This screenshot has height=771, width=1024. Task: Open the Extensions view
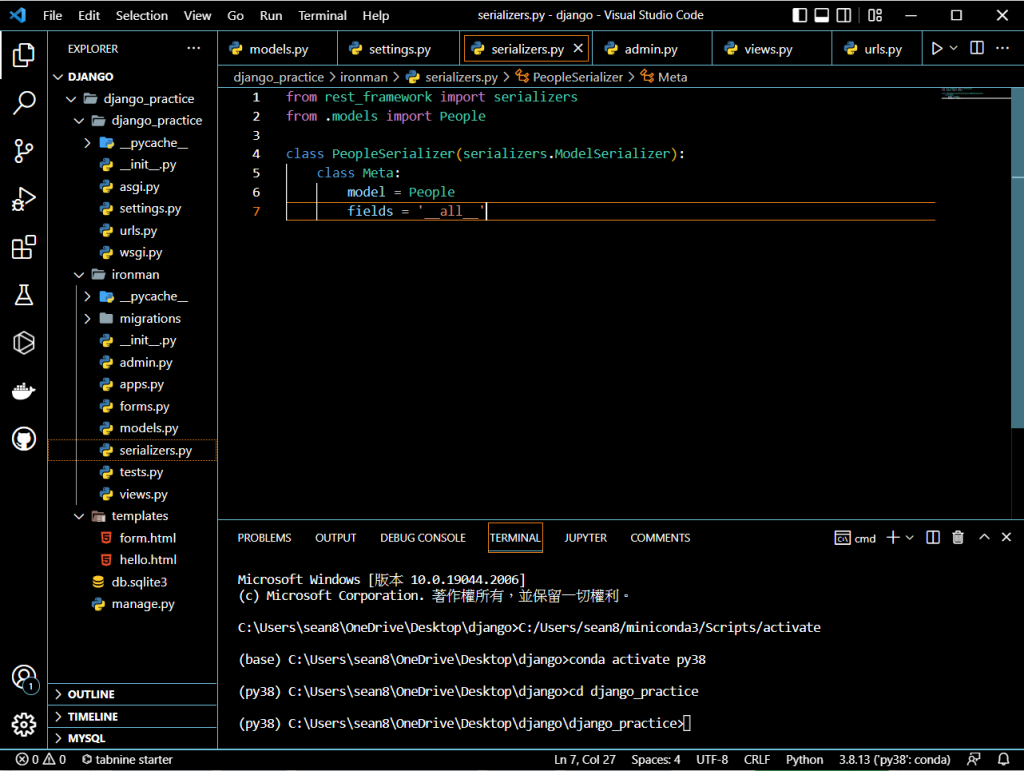[x=24, y=247]
